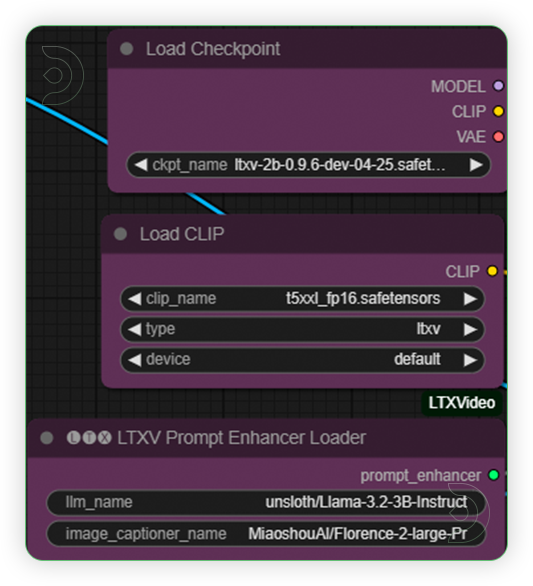The image size is (533, 586).
Task: Select next ckpt_name with the right arrow
Action: click(x=476, y=165)
